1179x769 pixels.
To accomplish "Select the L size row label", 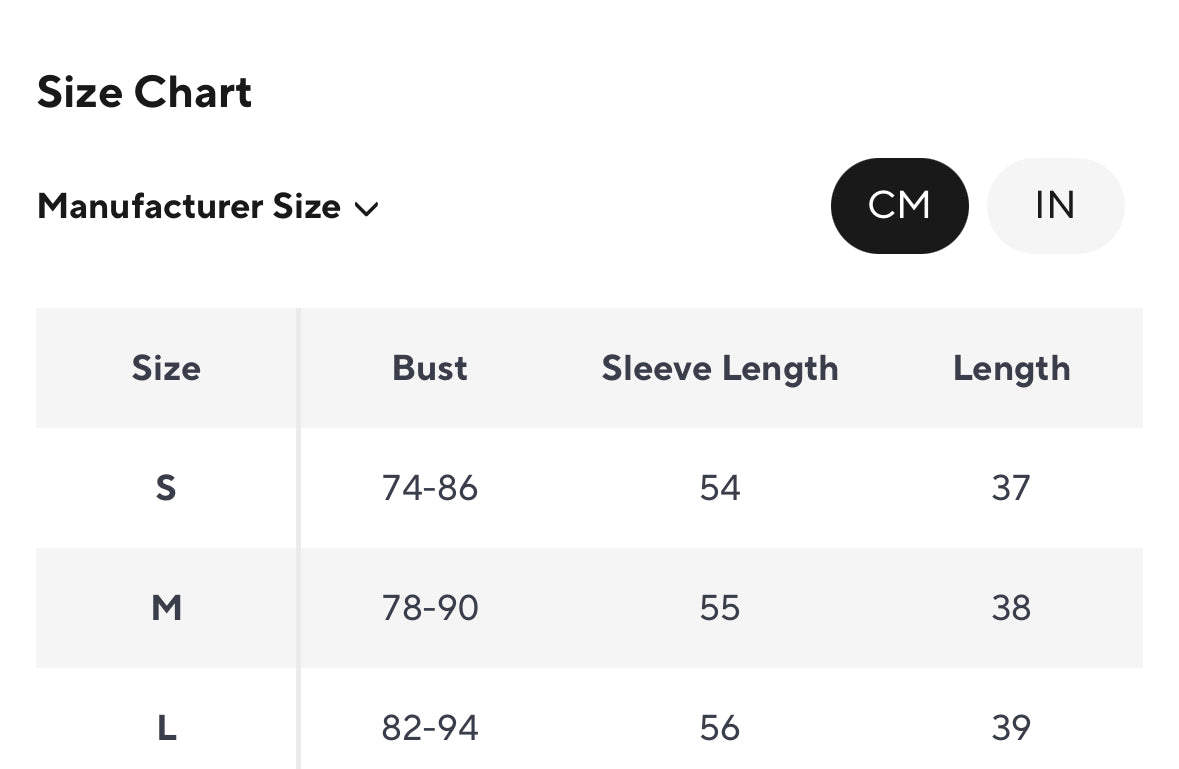I will click(x=166, y=728).
